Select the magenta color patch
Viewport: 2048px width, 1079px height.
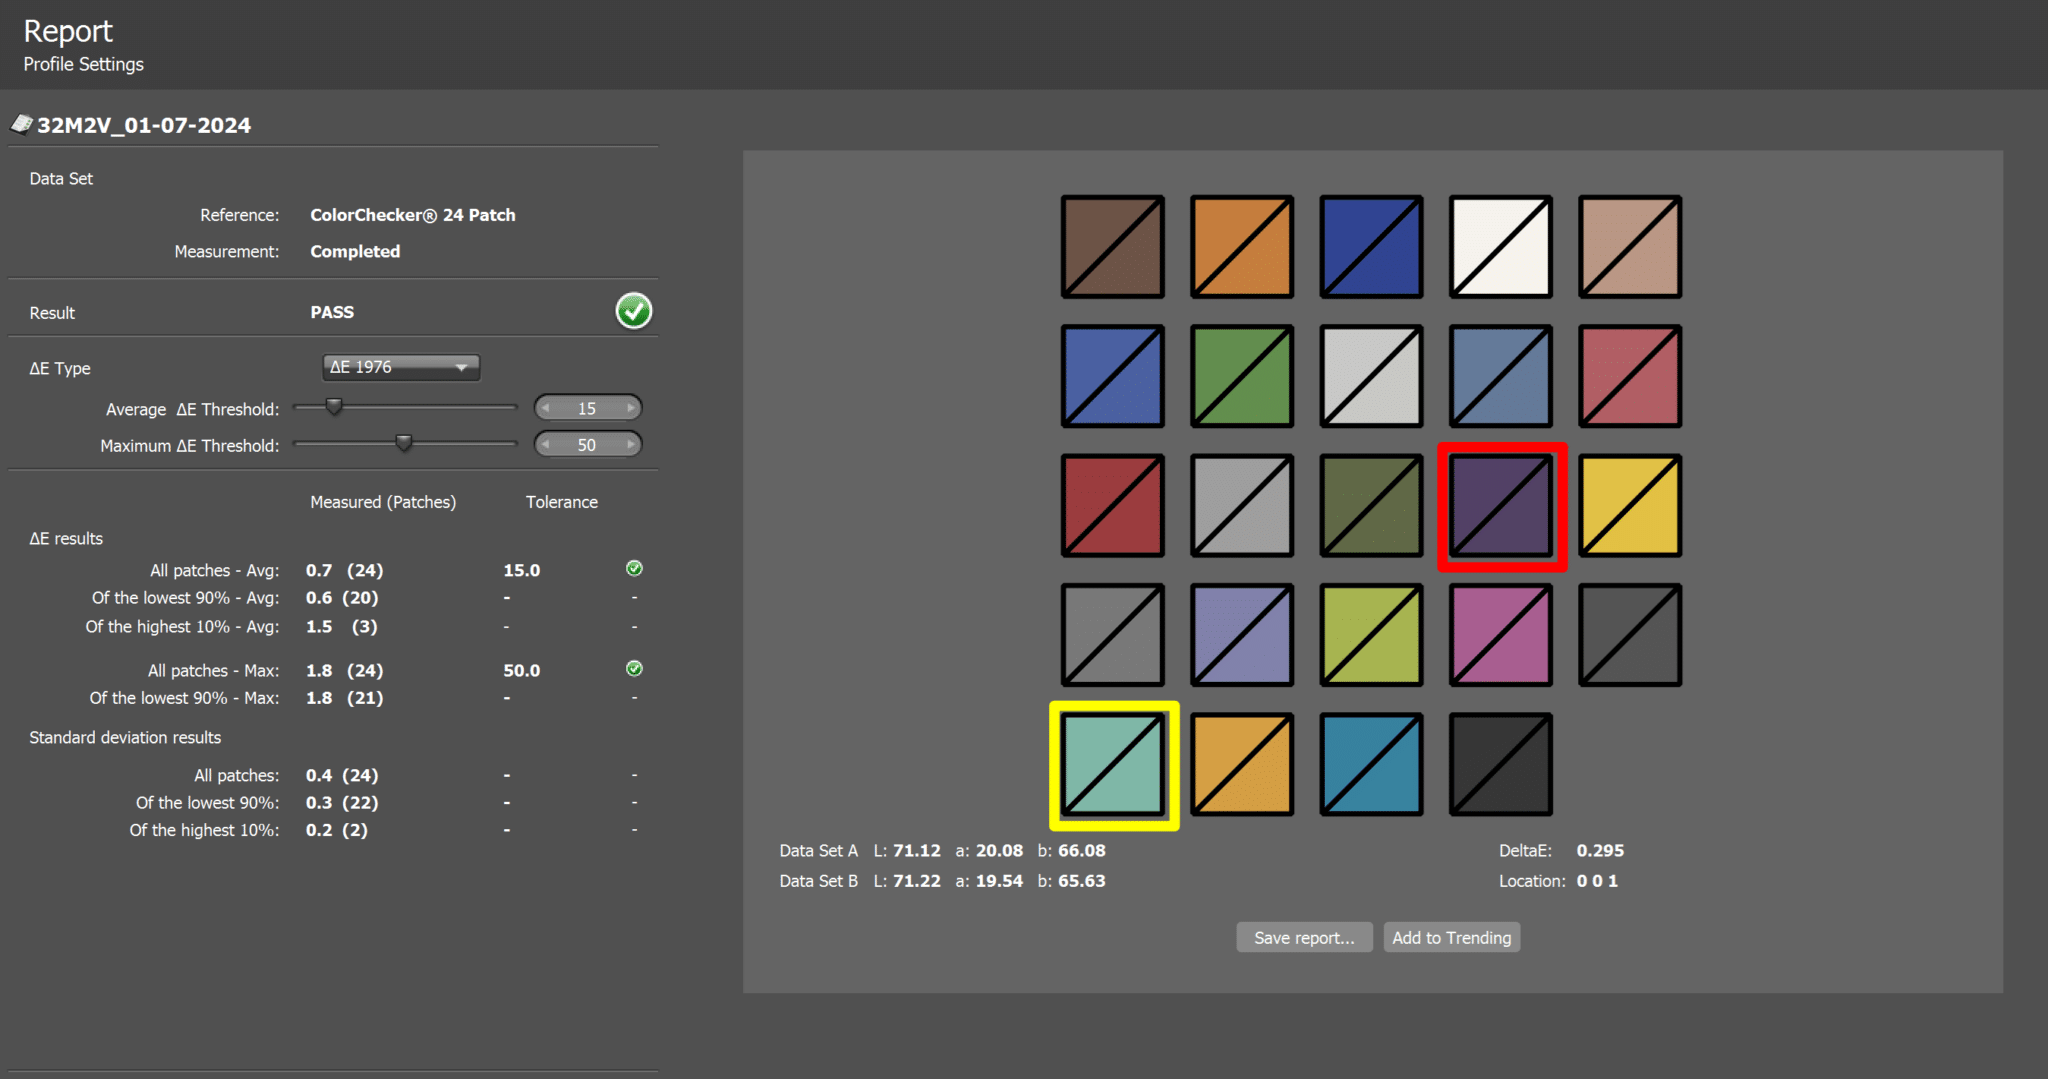coord(1501,635)
